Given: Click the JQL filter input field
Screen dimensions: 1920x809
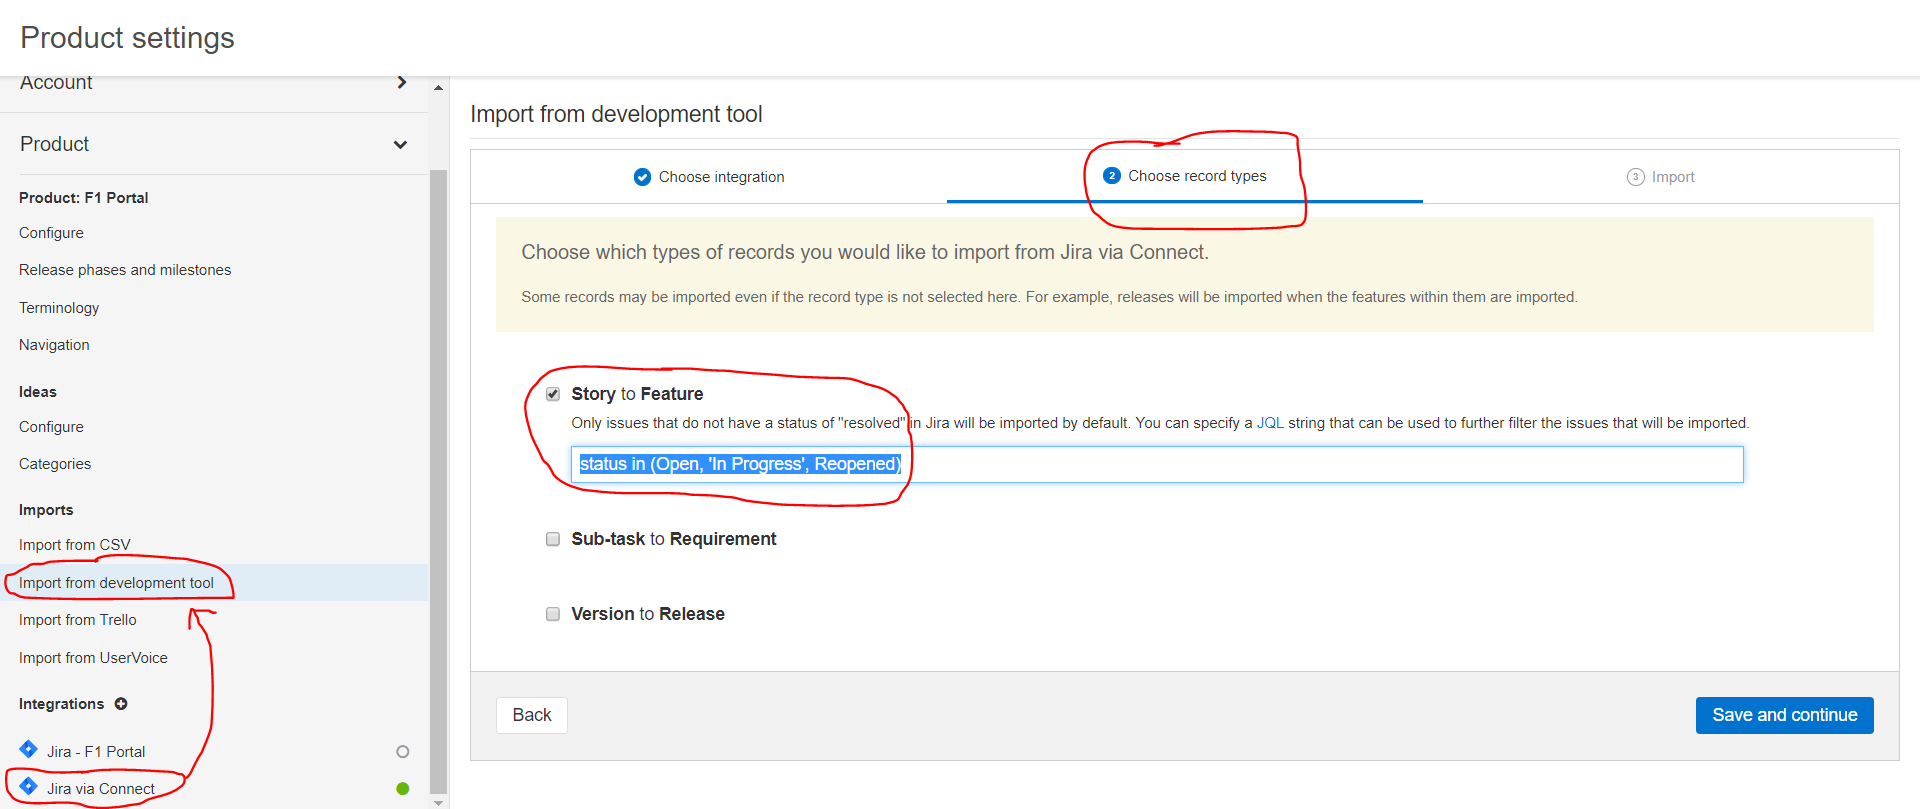Looking at the screenshot, I should 1157,464.
